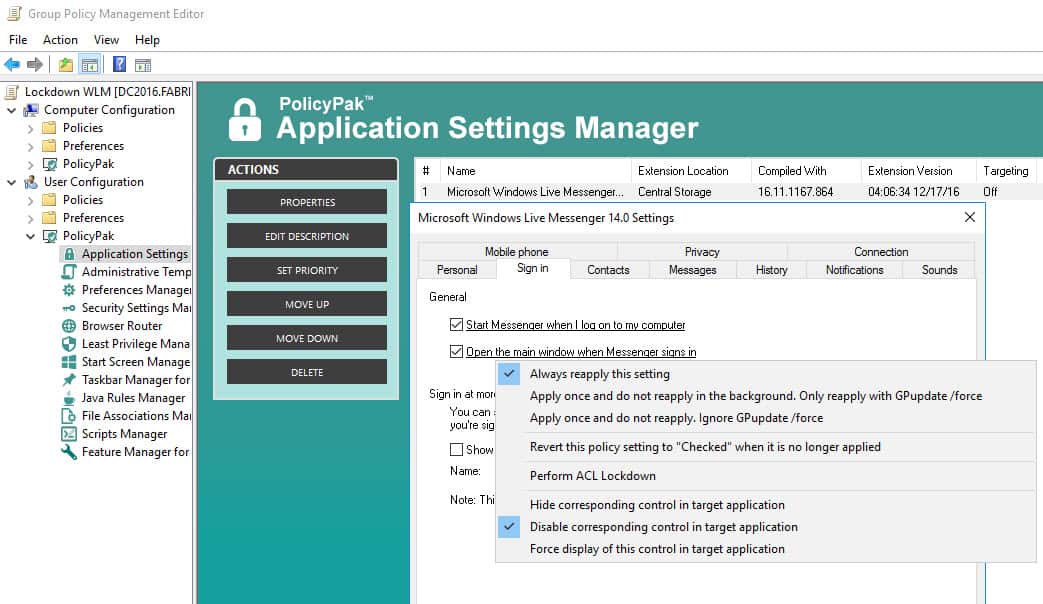Toggle Start Messenger when I log on checkbox

[456, 325]
